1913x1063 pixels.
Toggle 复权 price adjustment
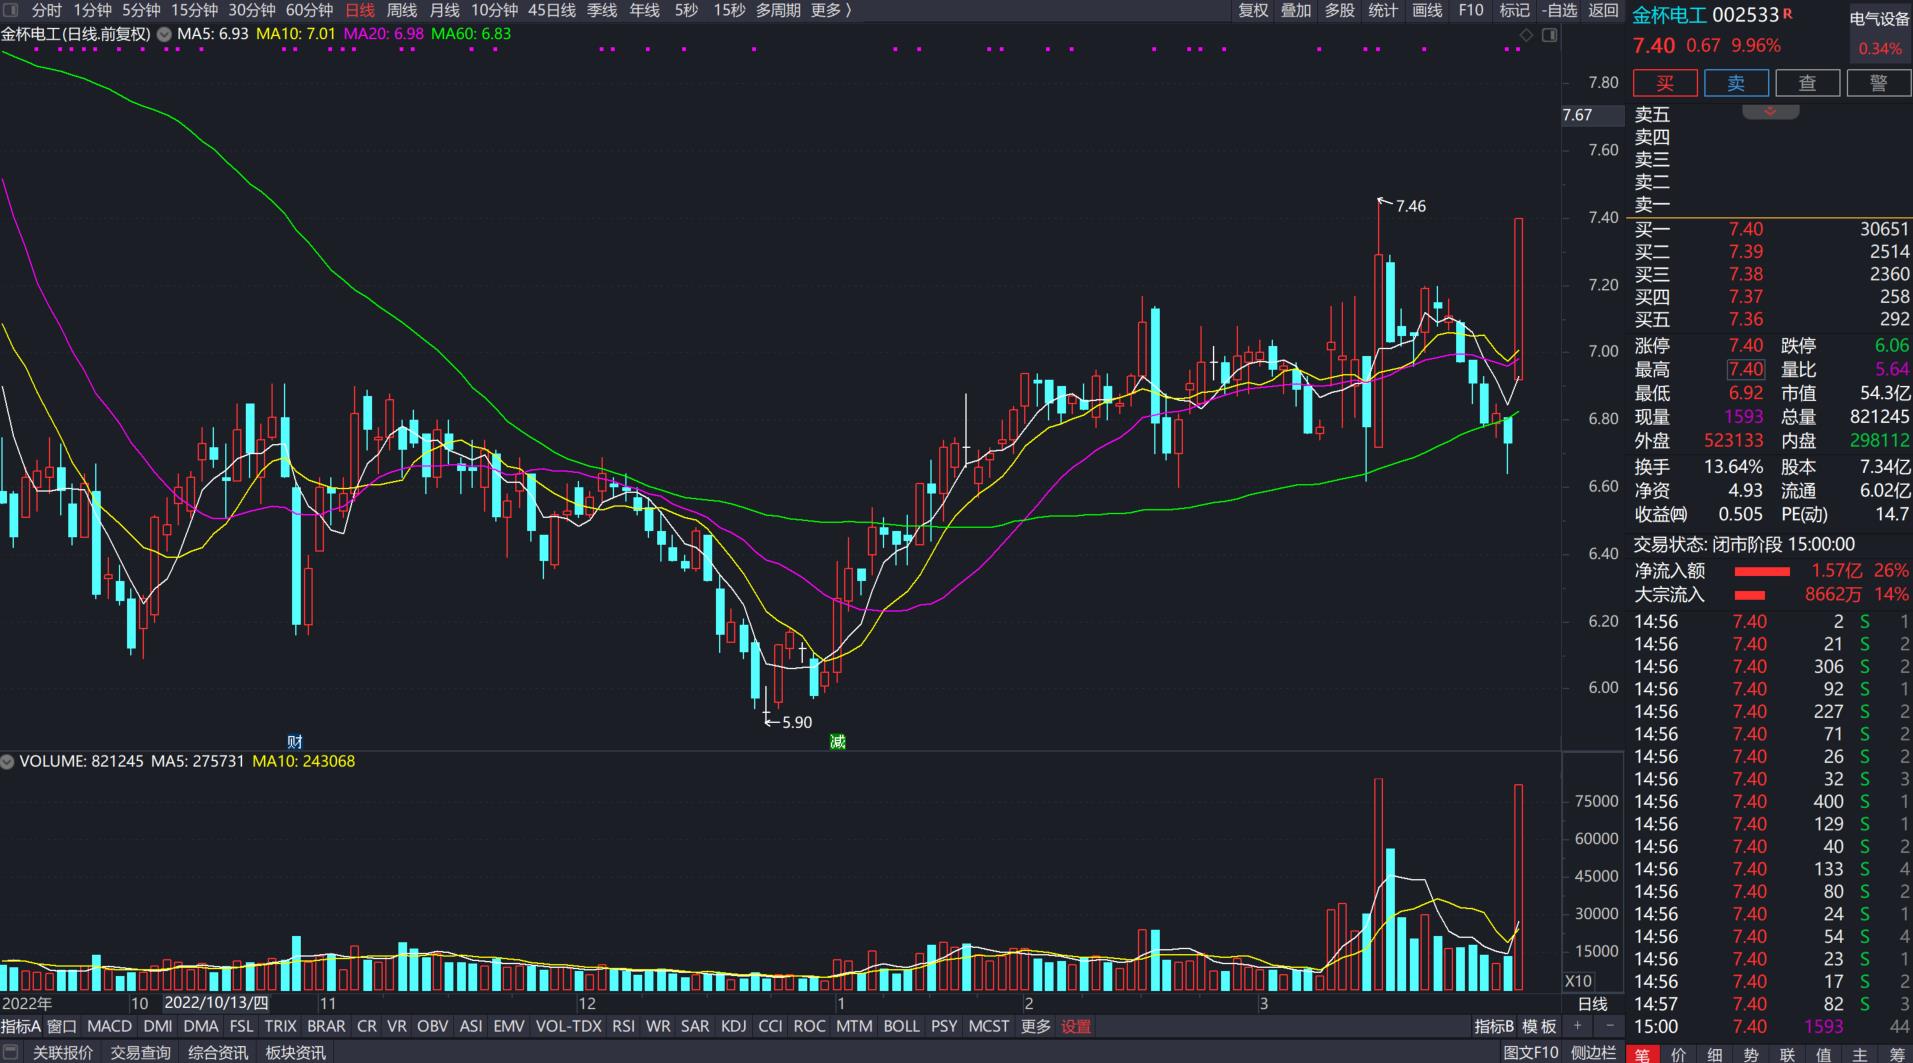pyautogui.click(x=1253, y=10)
